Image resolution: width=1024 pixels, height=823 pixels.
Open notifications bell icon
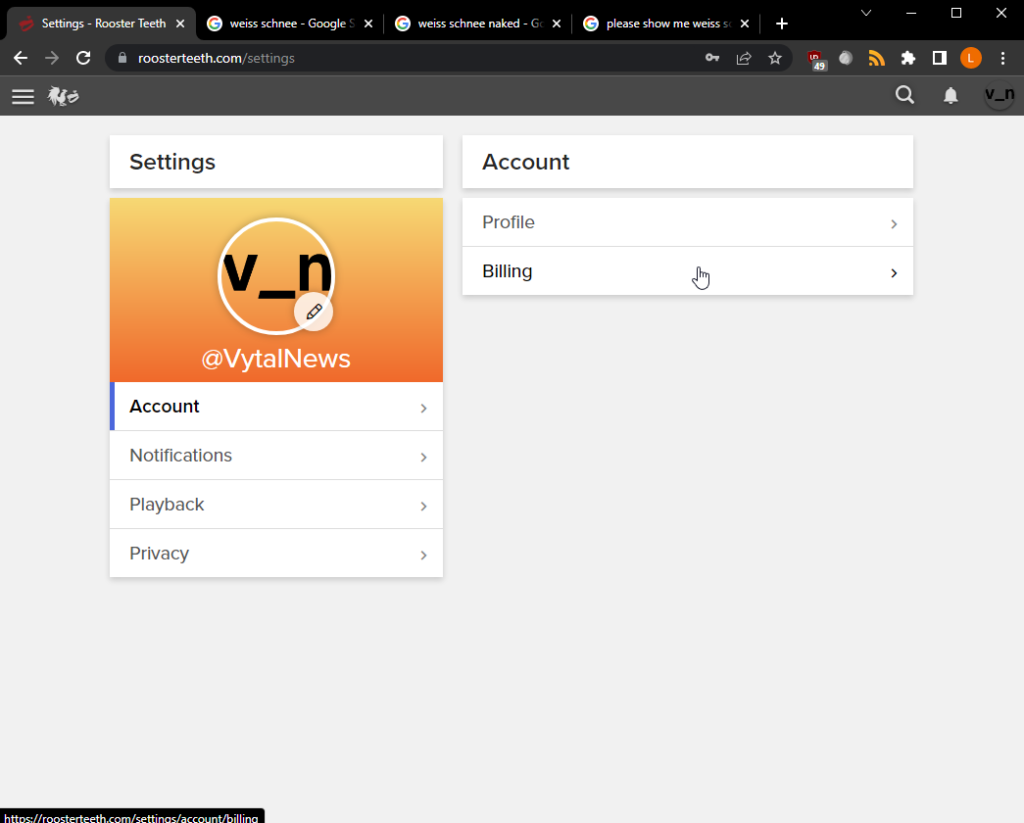click(x=951, y=96)
